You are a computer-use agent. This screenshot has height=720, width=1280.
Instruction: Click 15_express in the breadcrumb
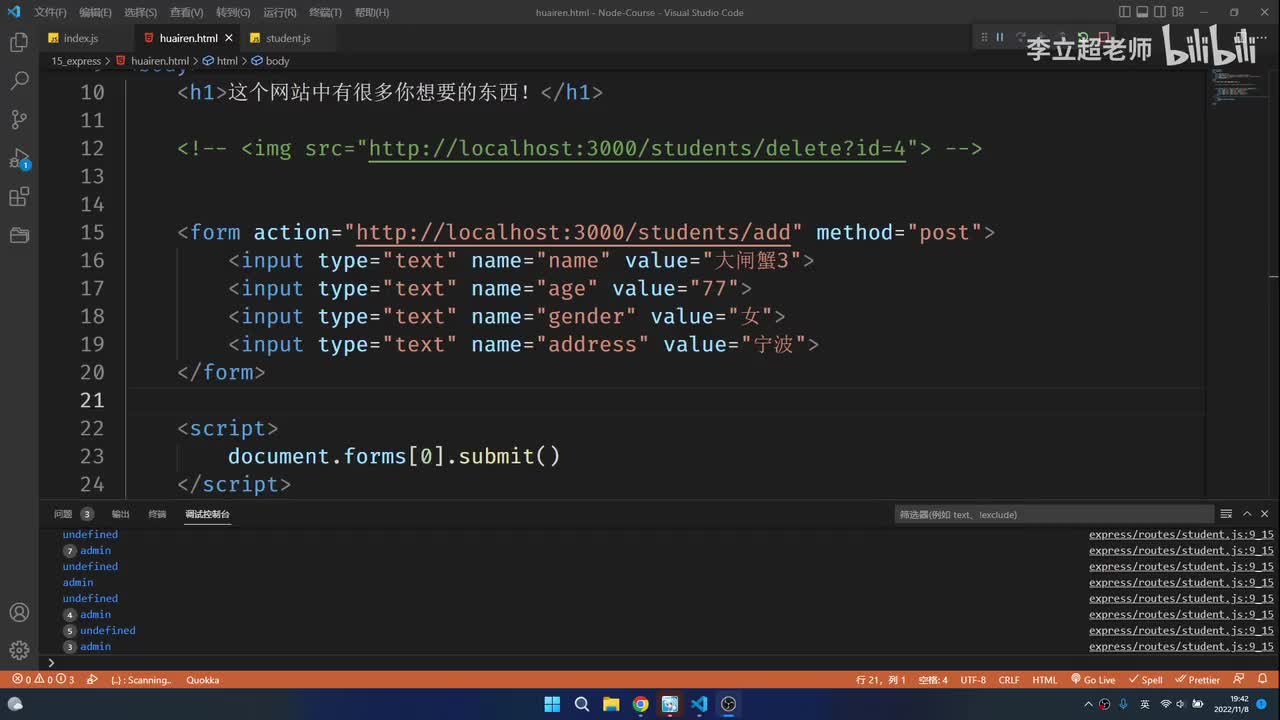[x=76, y=61]
